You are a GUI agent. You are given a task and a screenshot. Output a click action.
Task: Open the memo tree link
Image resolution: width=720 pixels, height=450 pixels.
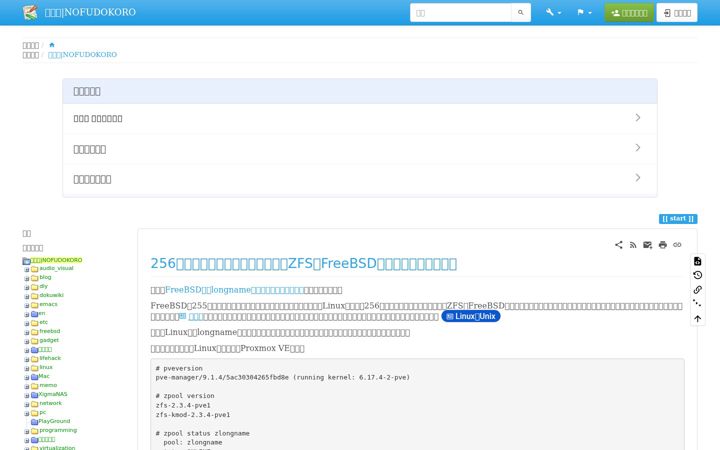(x=48, y=385)
